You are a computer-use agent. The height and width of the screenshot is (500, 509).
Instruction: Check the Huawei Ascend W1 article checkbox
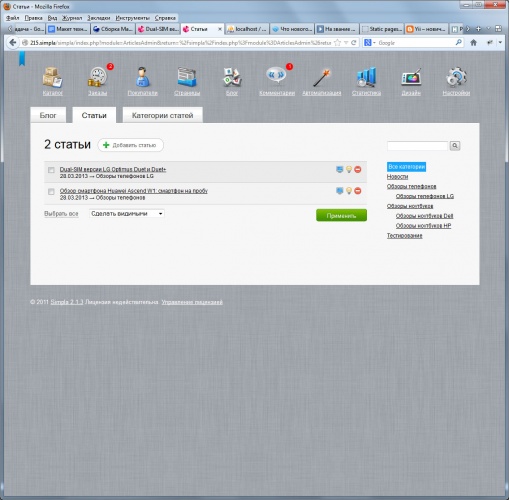coord(51,191)
